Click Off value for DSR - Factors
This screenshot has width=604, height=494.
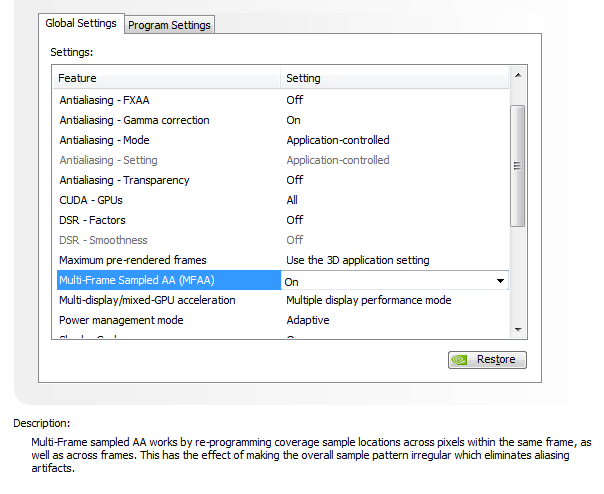[295, 220]
